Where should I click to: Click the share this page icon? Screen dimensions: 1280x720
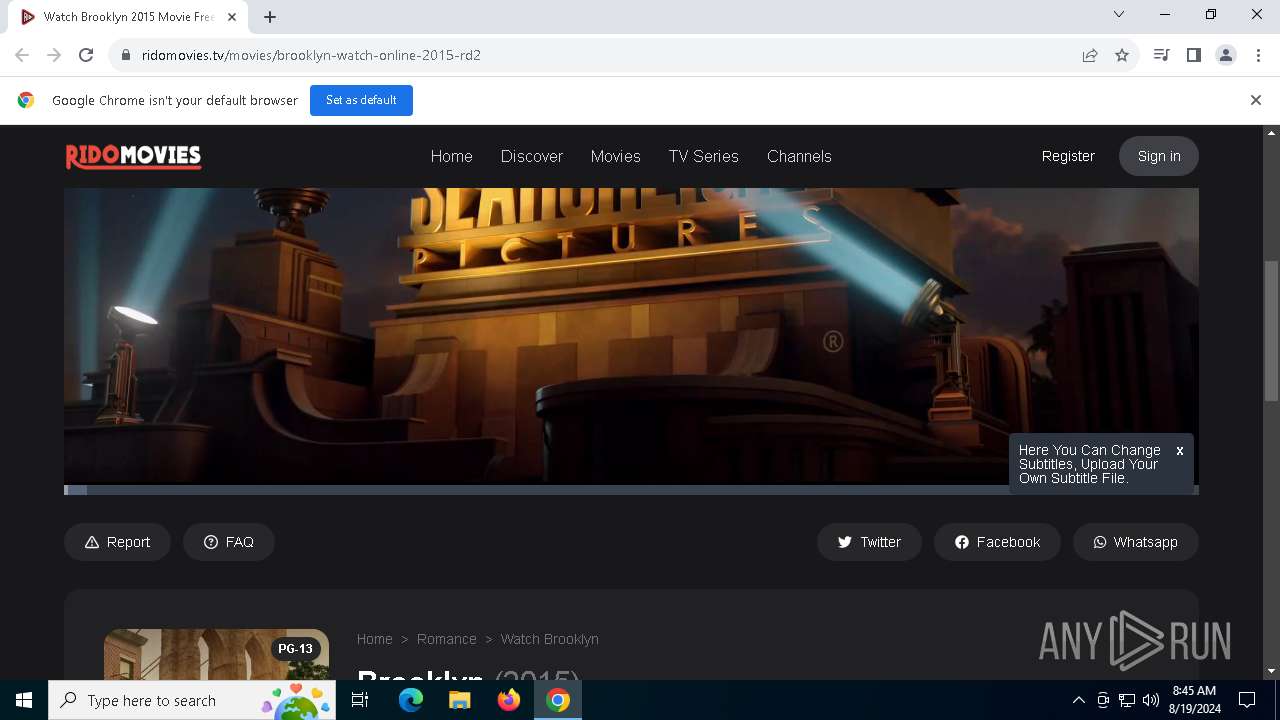pyautogui.click(x=1090, y=55)
